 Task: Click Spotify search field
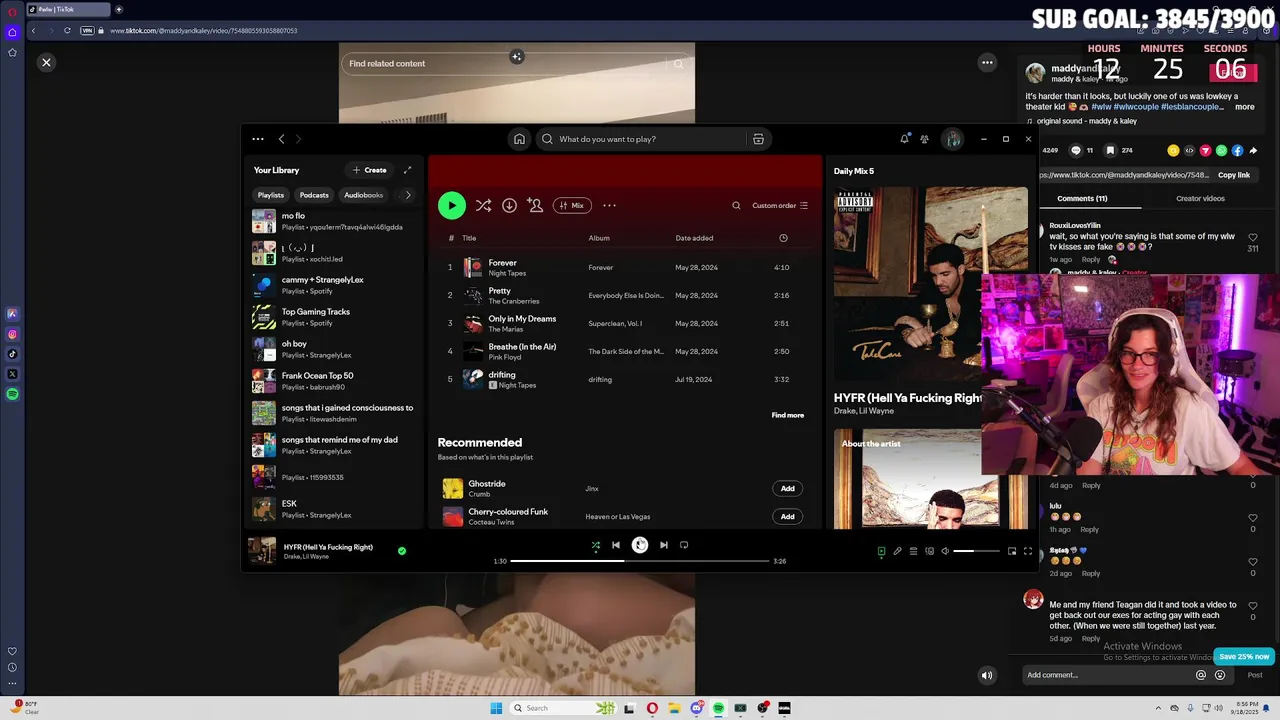click(x=640, y=139)
